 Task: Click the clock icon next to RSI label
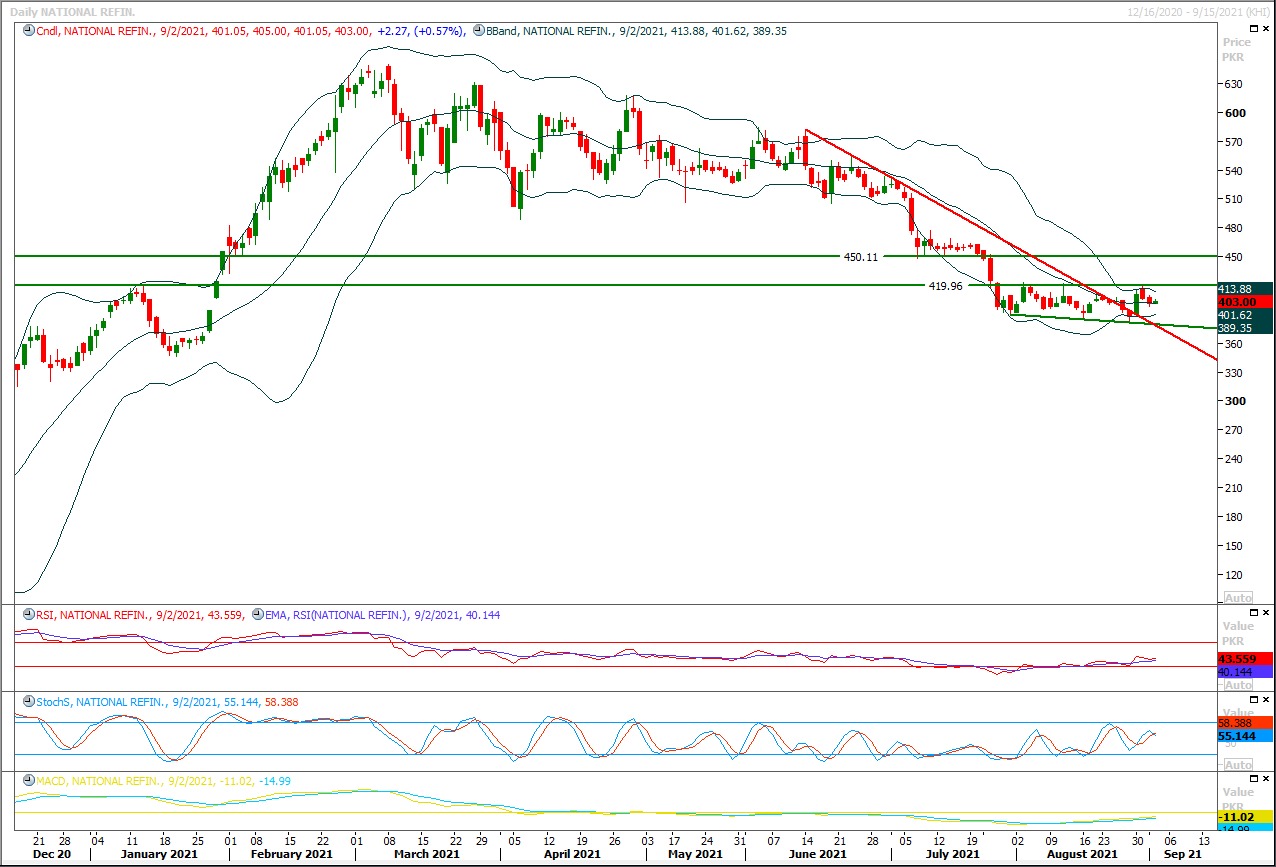(27, 615)
